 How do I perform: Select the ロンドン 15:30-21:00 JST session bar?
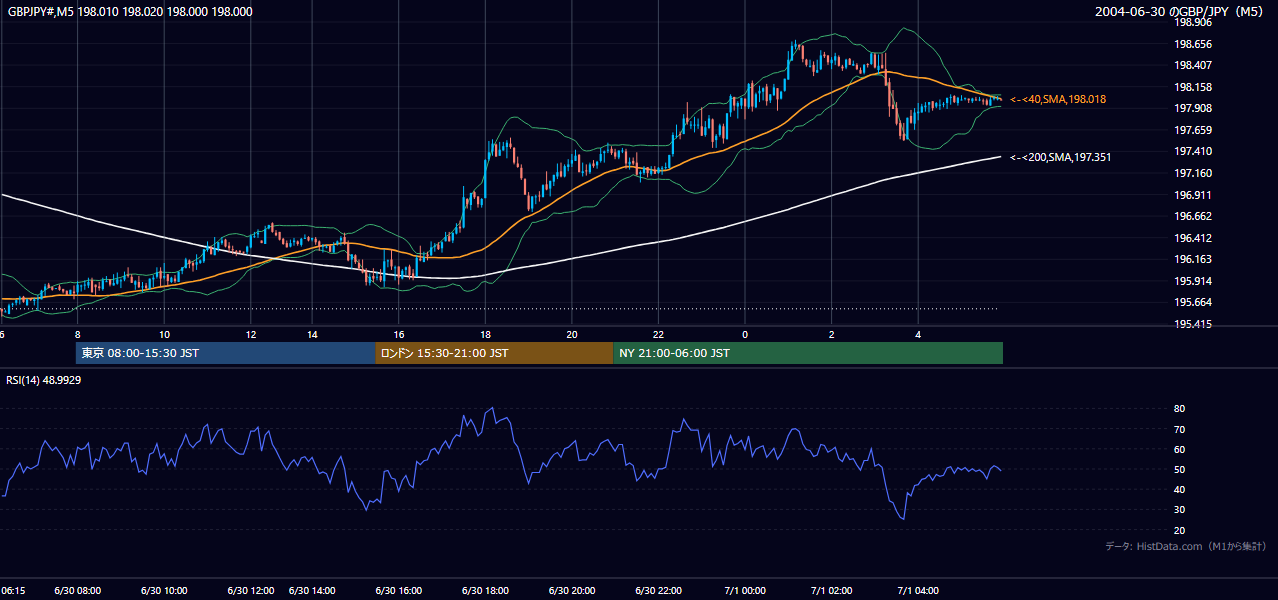(x=494, y=353)
